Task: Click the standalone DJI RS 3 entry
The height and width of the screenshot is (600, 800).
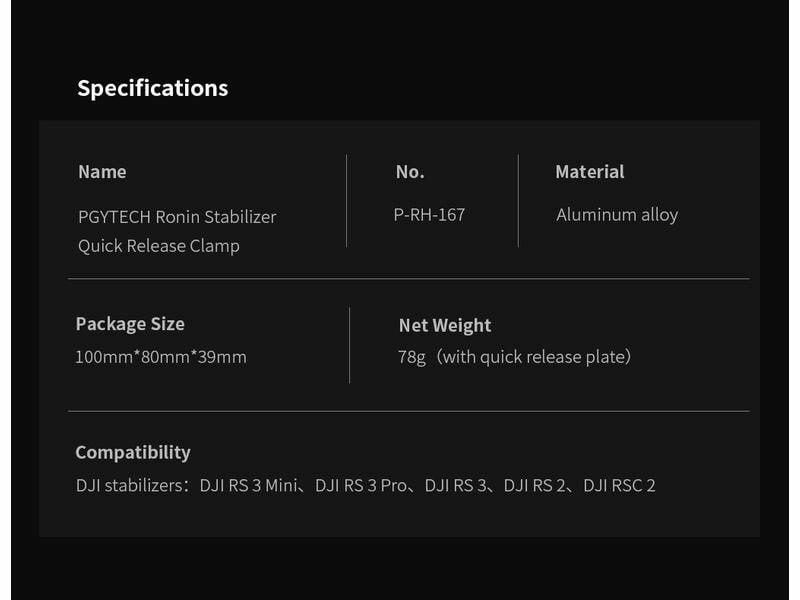Action: (x=455, y=486)
